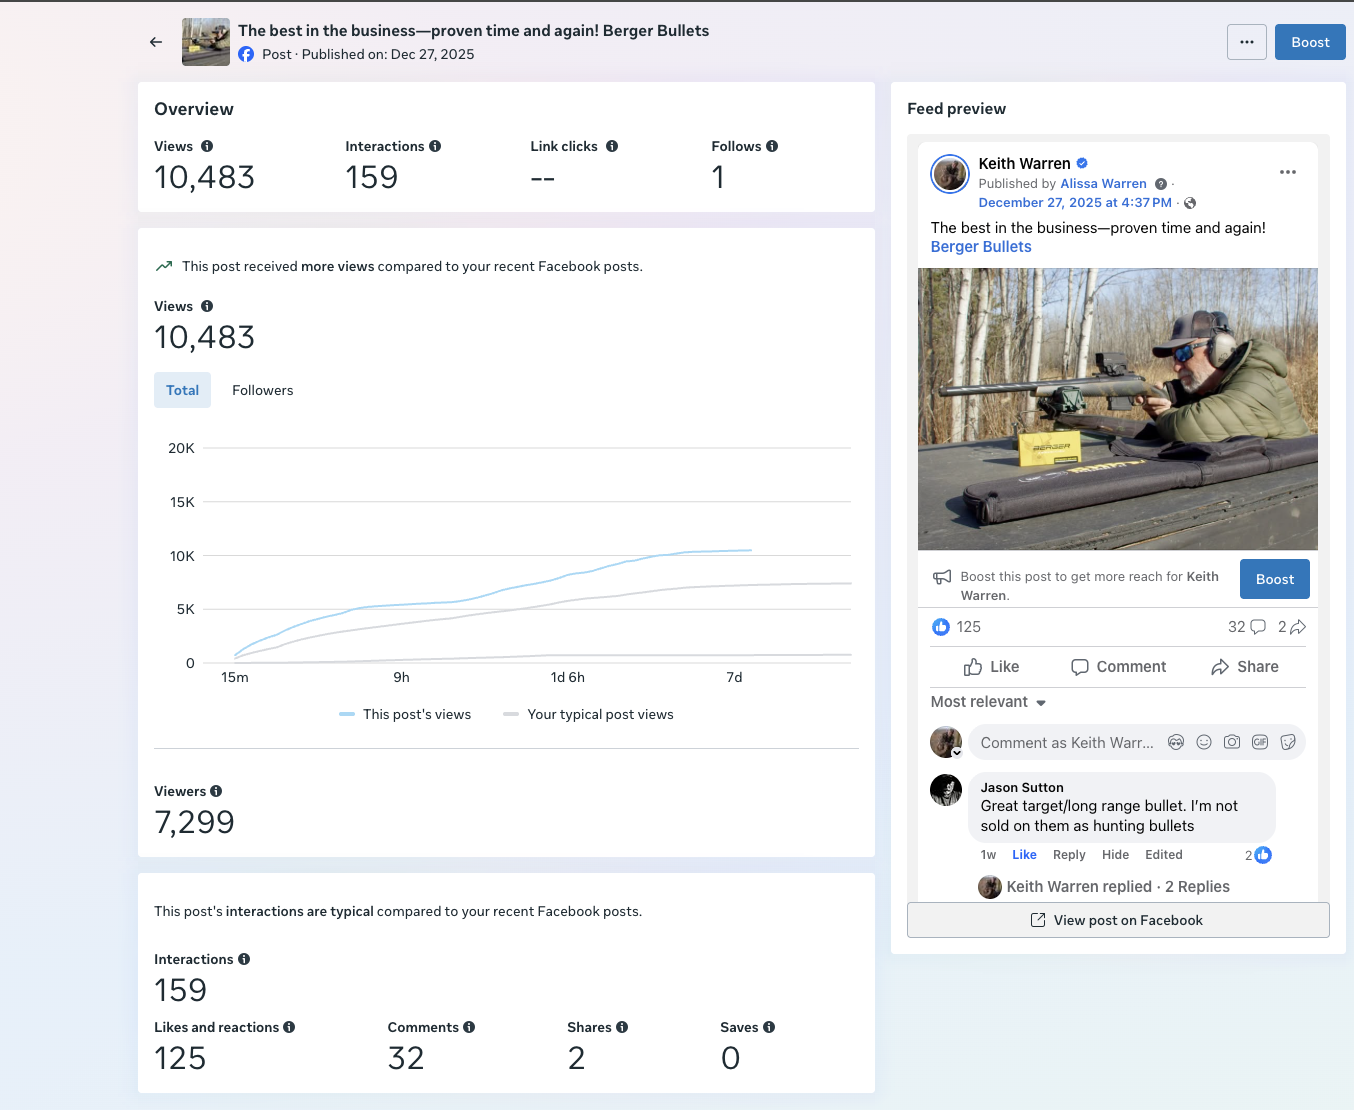Image resolution: width=1354 pixels, height=1110 pixels.
Task: Click the Comment as Keith Warren input field
Action: point(1137,742)
